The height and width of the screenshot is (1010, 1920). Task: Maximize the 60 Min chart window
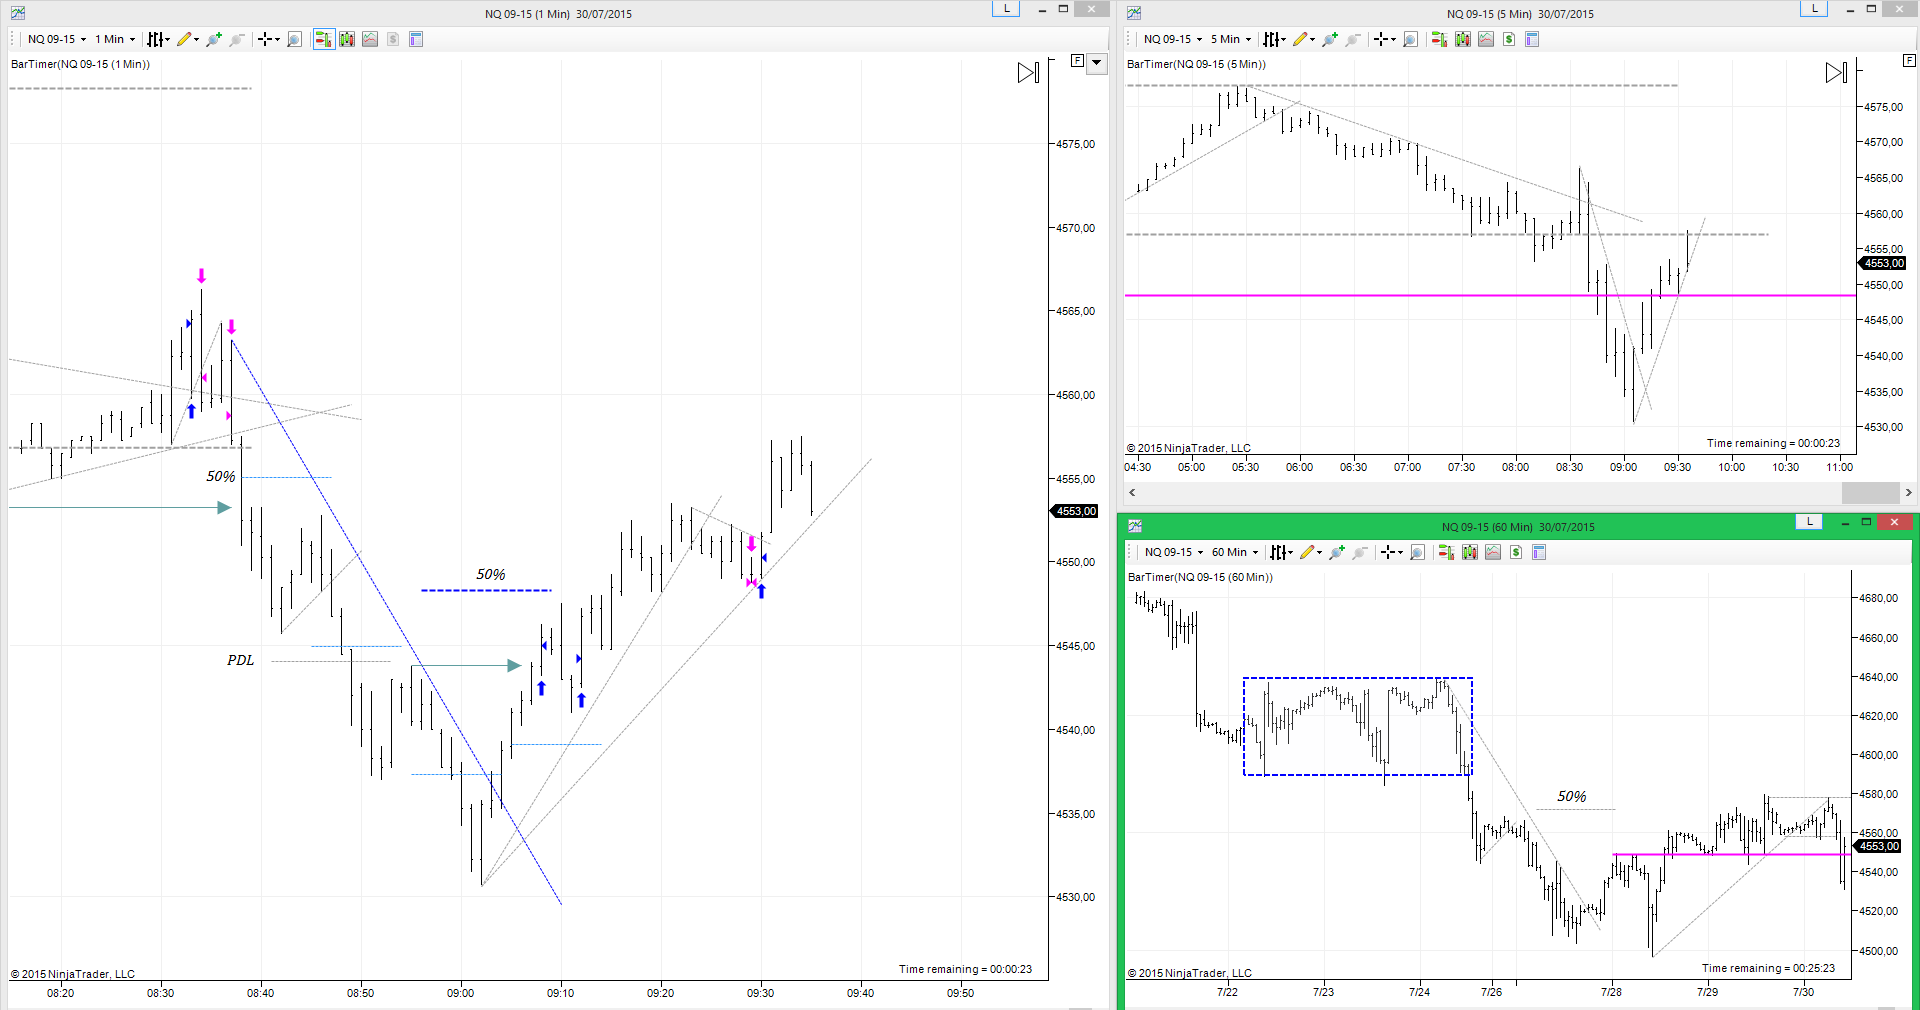tap(1866, 521)
